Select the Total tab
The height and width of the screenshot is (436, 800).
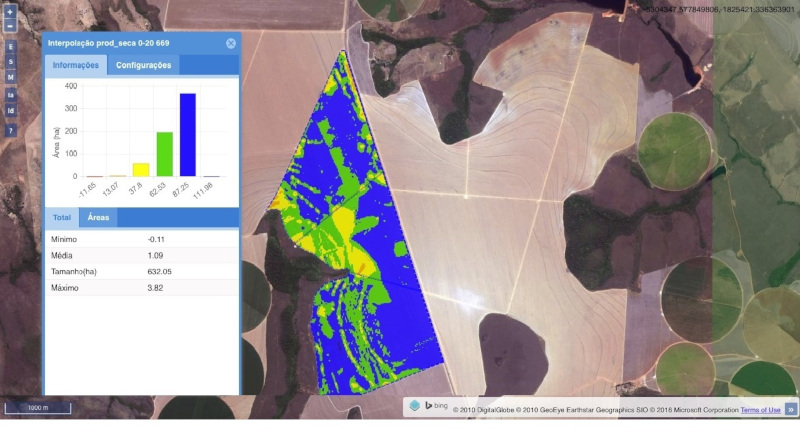[62, 217]
